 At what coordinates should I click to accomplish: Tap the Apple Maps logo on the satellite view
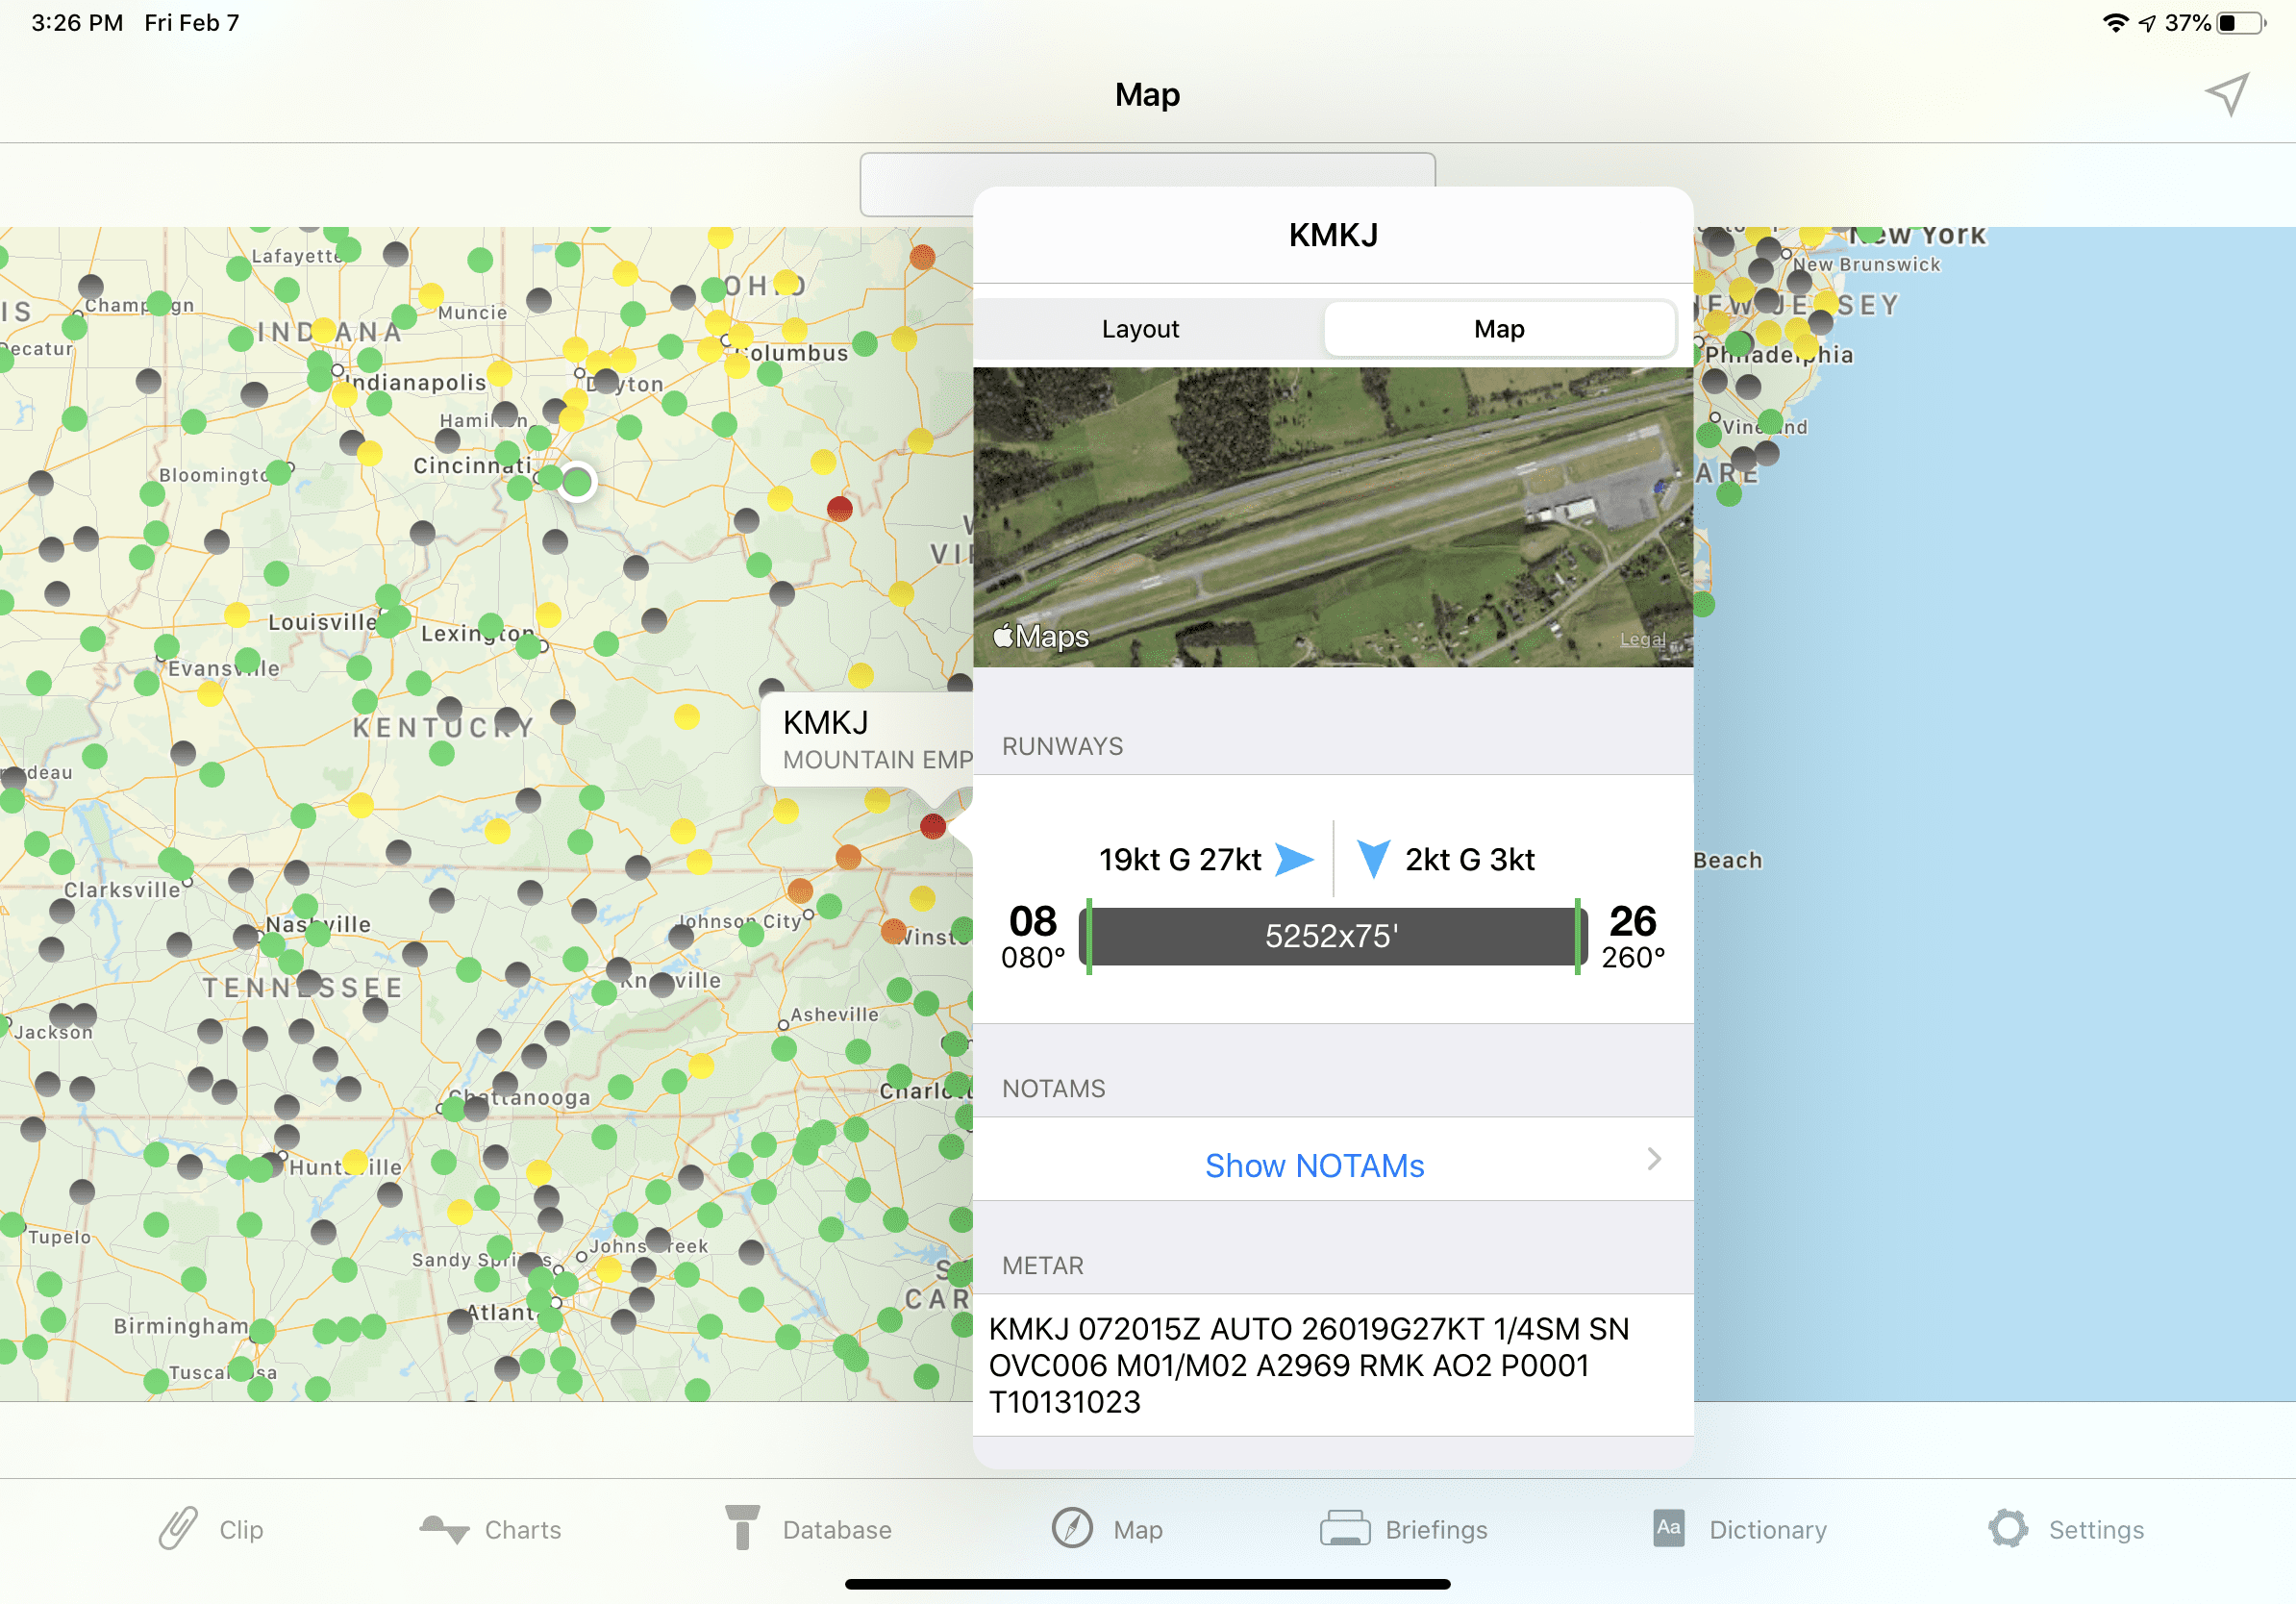click(x=1041, y=636)
